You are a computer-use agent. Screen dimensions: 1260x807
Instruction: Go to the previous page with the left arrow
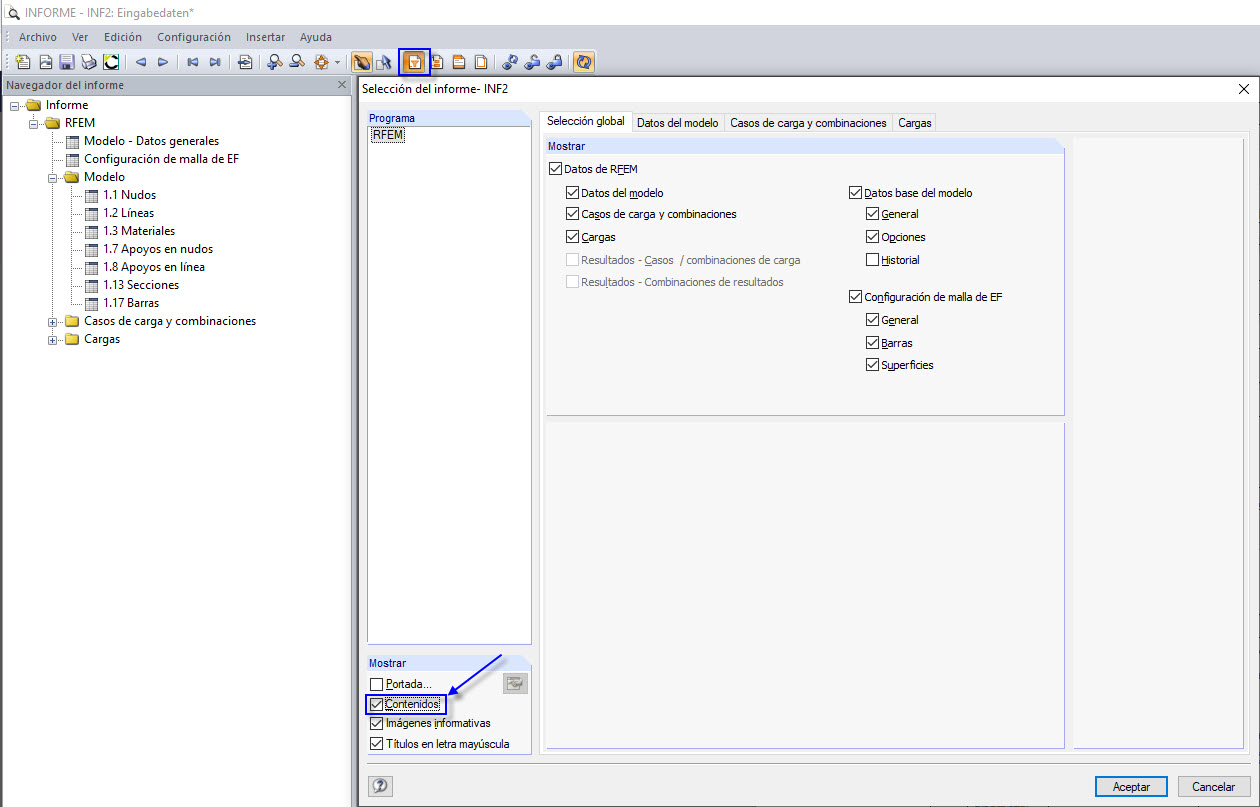tap(141, 62)
